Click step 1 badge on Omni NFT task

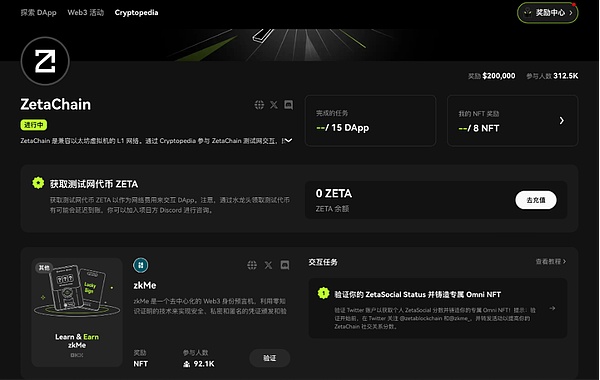tap(323, 294)
